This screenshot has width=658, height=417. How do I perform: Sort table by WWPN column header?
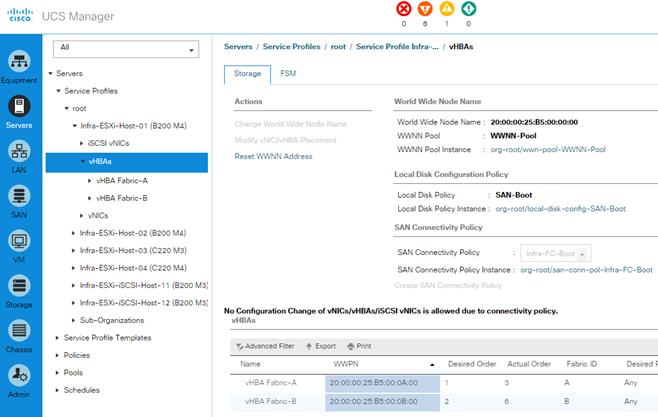[x=346, y=364]
